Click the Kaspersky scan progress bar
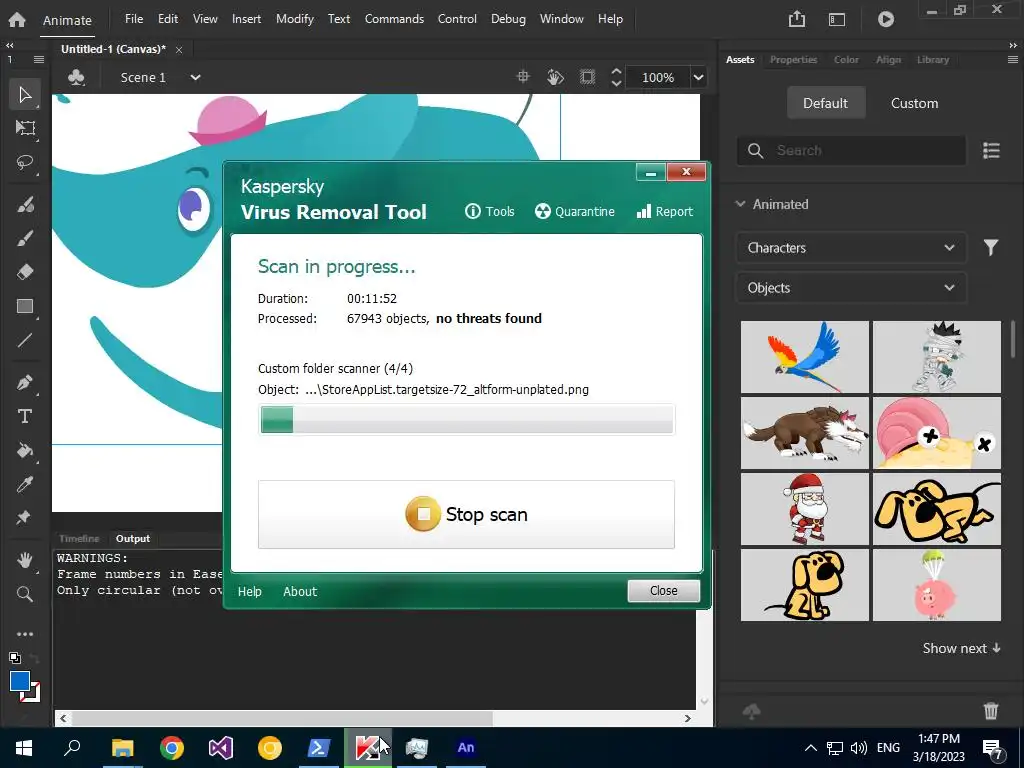The image size is (1024, 768). click(466, 419)
